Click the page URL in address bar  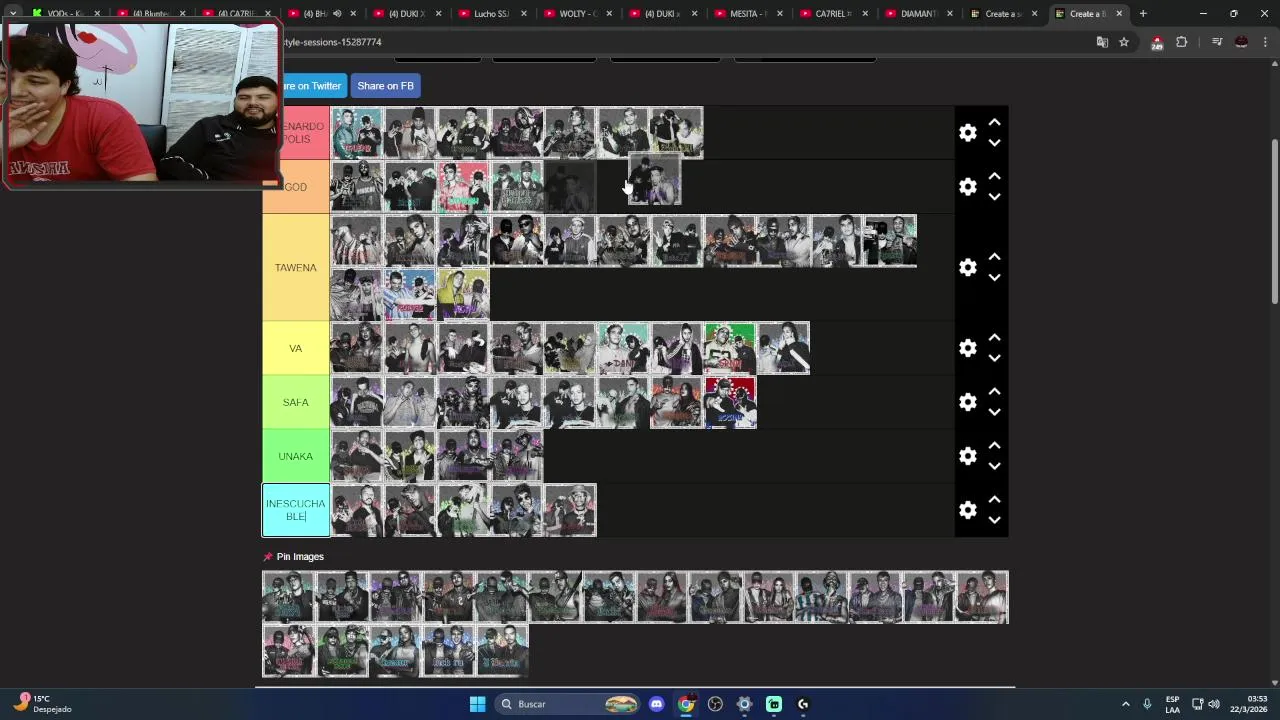tap(333, 42)
